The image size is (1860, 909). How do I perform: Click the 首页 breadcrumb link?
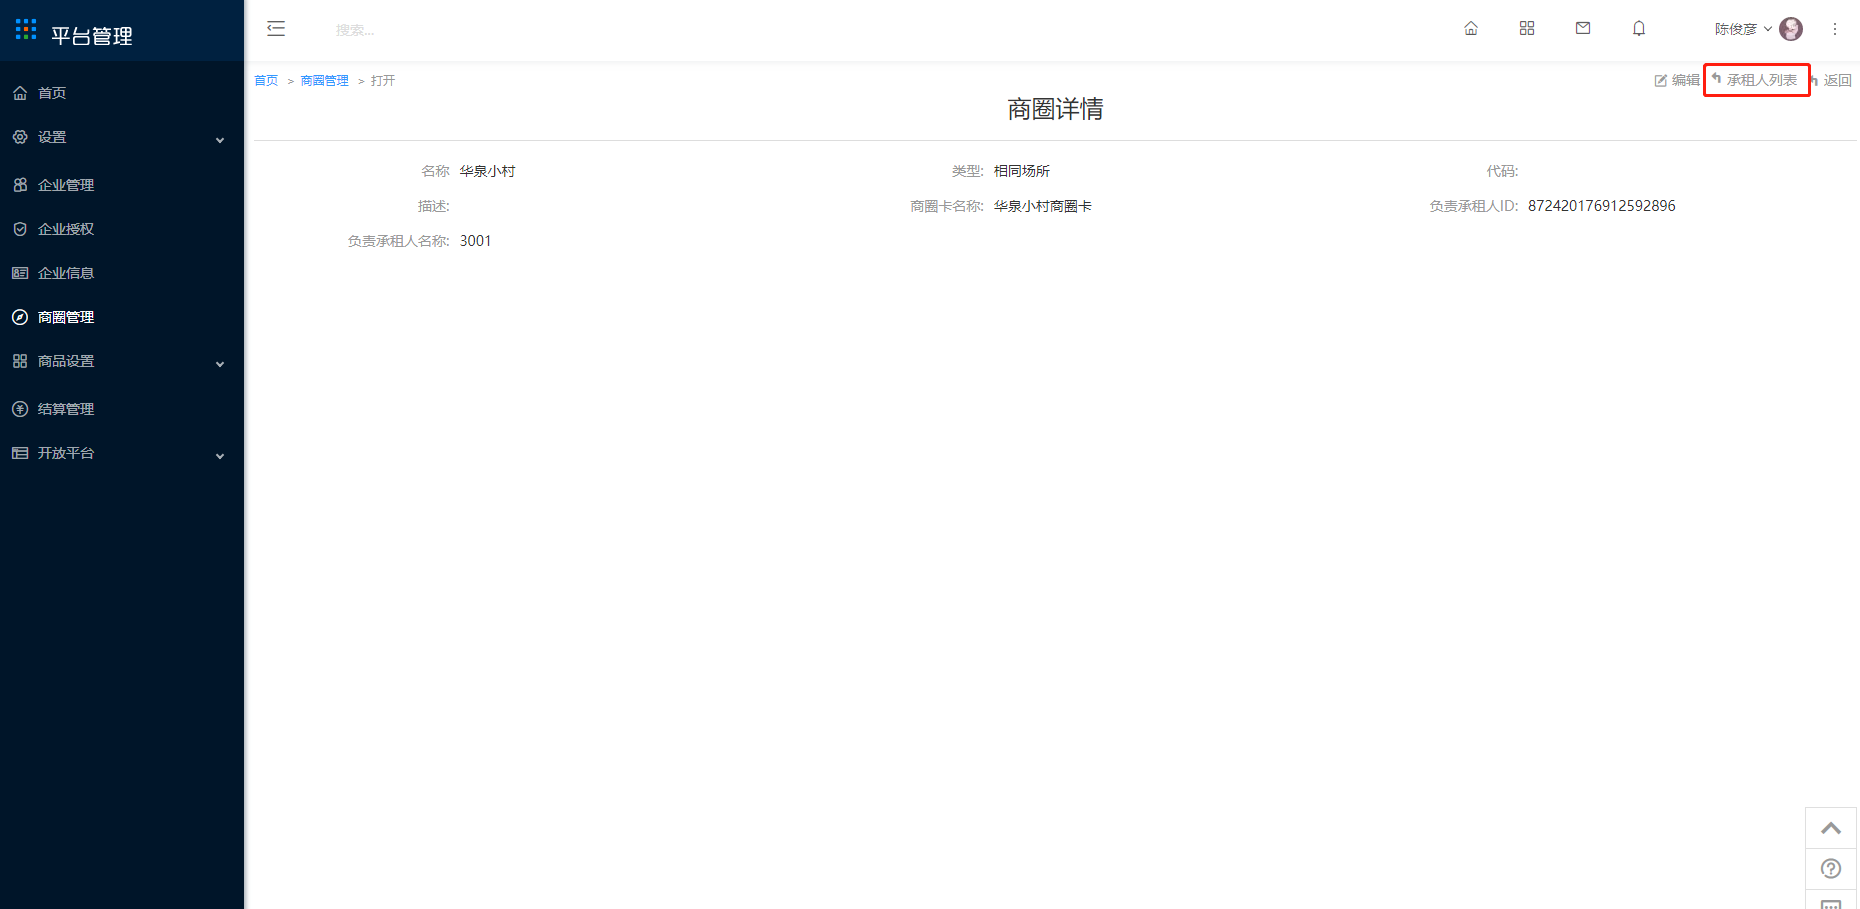pyautogui.click(x=266, y=81)
